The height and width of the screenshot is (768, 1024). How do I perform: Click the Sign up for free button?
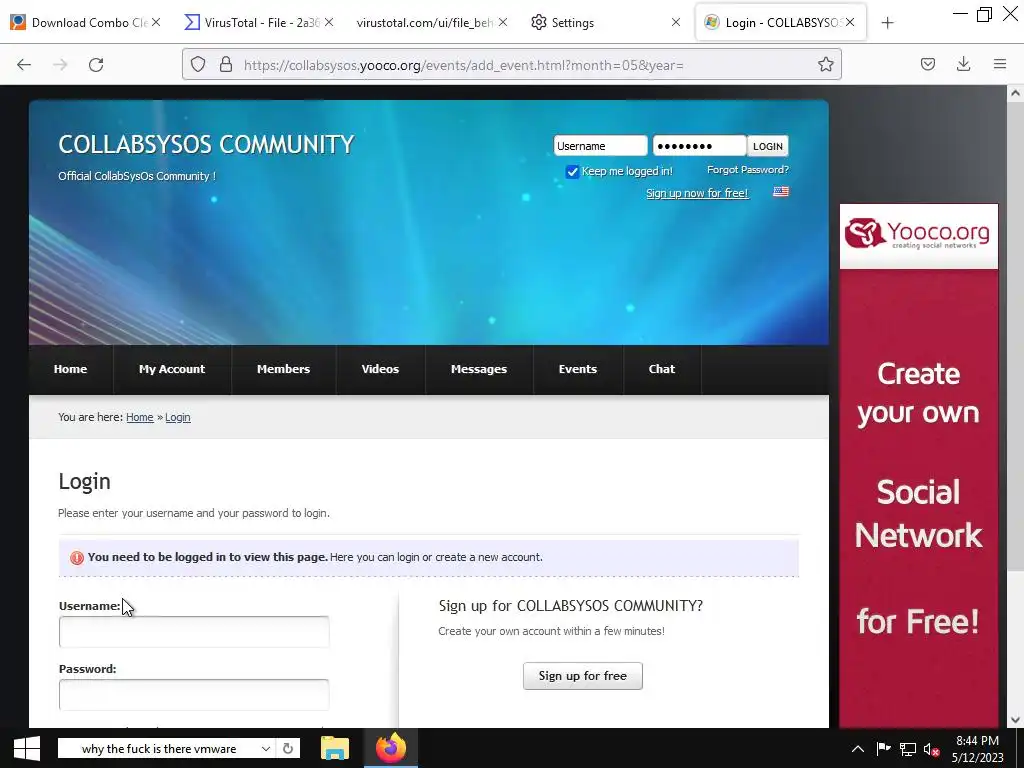tap(583, 676)
